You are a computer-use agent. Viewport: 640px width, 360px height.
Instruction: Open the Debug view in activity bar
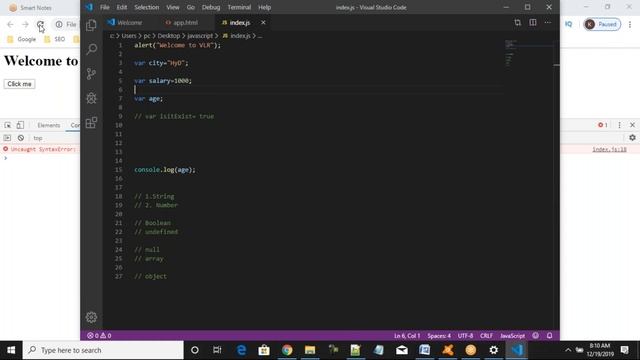(91, 98)
